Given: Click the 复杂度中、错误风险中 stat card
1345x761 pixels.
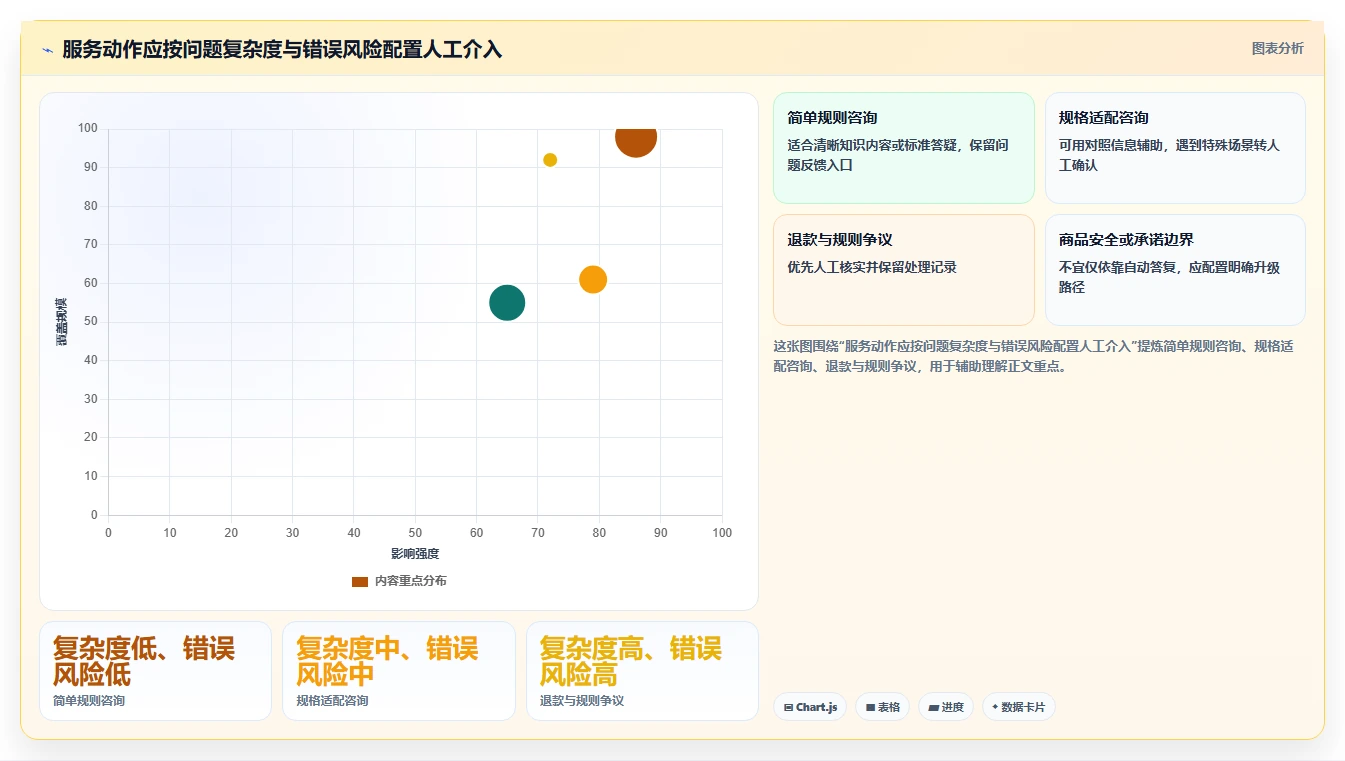Looking at the screenshot, I should point(399,671).
